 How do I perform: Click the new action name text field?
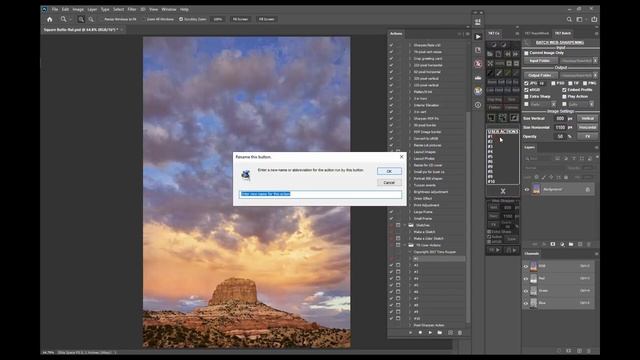pyautogui.click(x=320, y=194)
